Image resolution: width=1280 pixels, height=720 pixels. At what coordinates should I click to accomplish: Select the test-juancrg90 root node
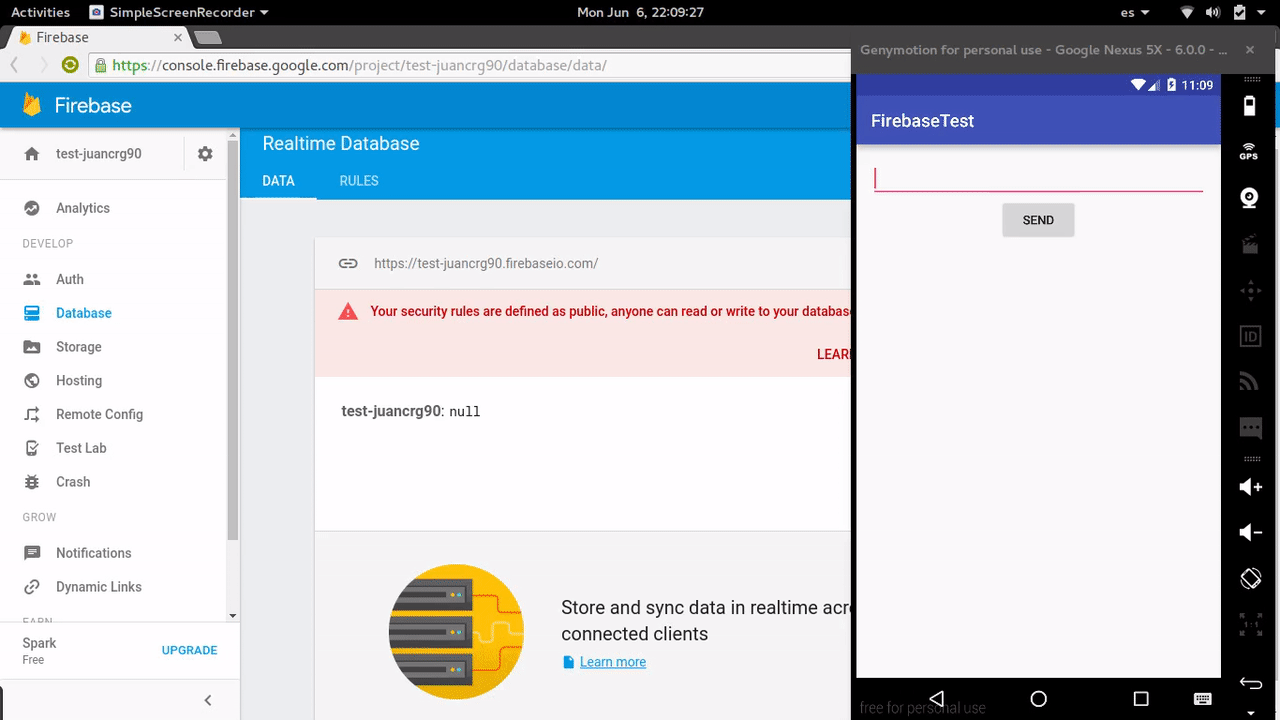coord(390,411)
